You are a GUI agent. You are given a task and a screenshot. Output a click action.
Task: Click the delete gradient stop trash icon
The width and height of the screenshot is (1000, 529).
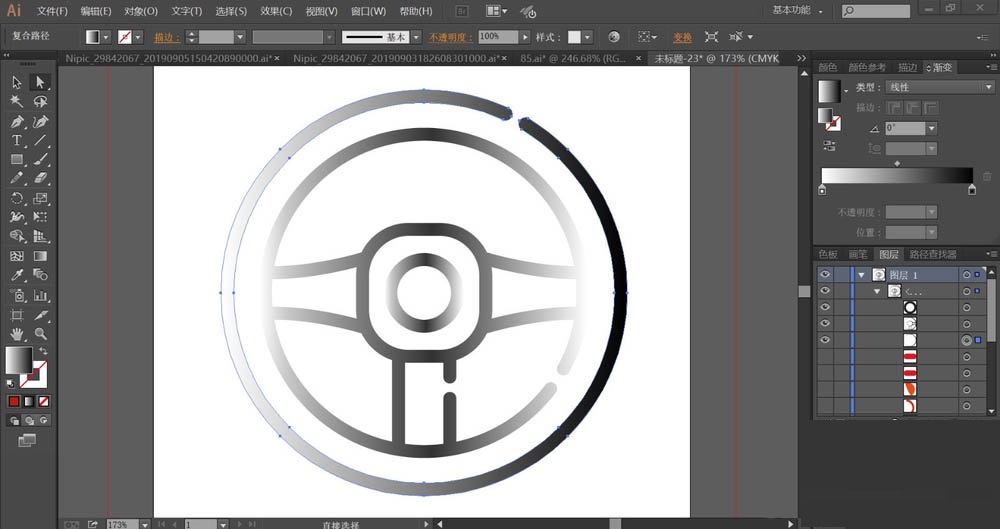pos(987,175)
